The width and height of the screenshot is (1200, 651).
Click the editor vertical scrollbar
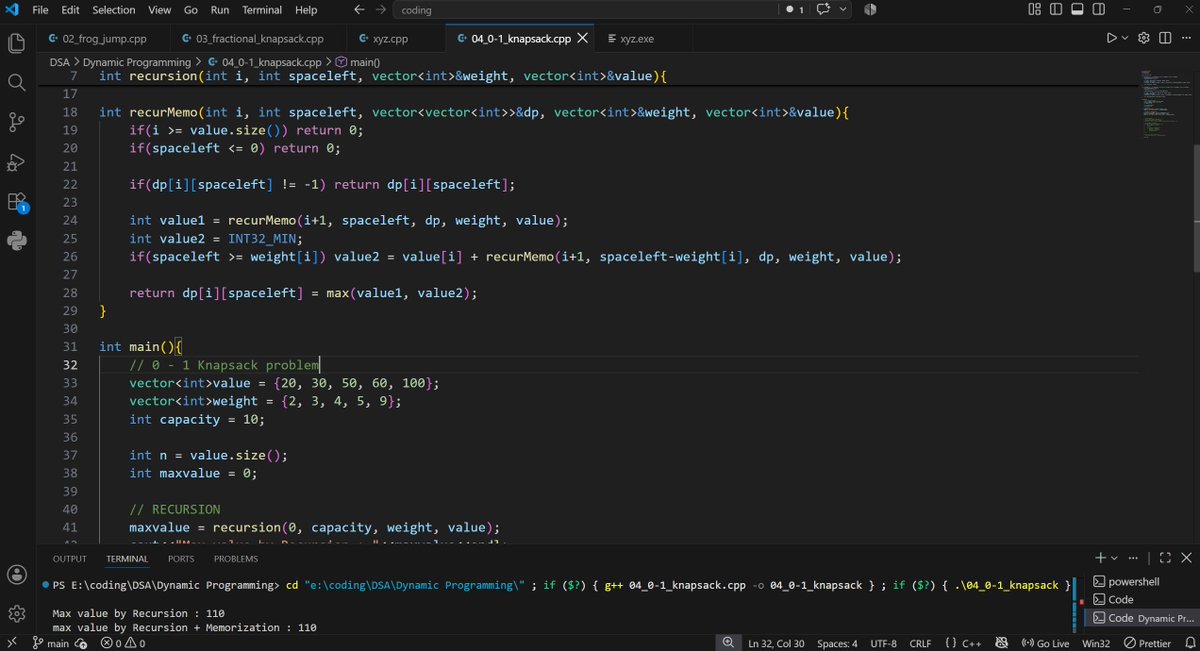[x=1195, y=208]
